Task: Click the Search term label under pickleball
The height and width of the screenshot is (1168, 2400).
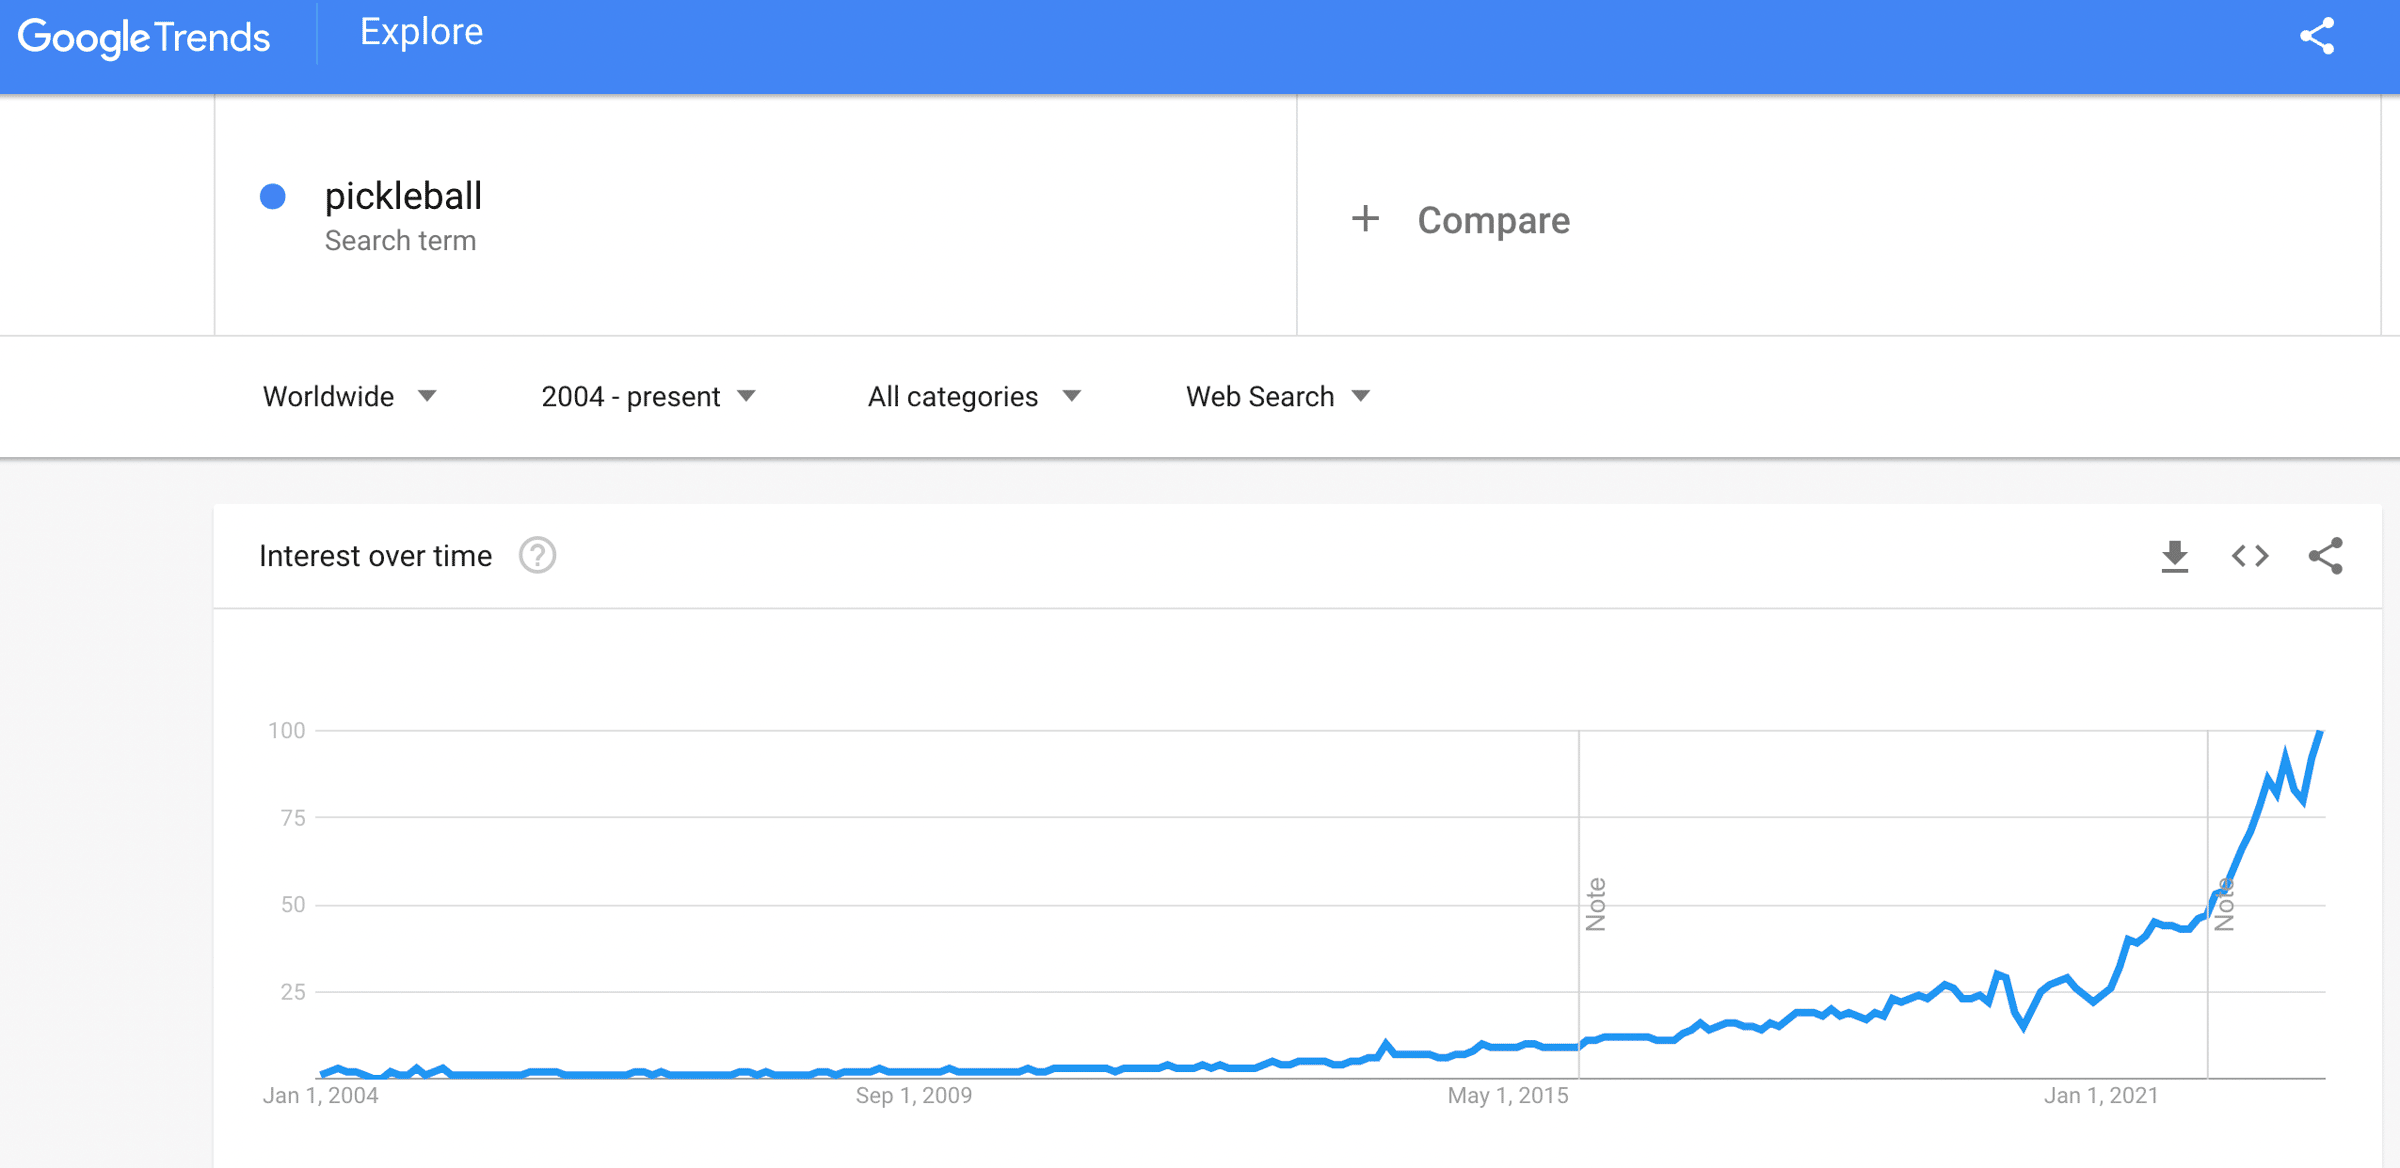Action: [400, 241]
